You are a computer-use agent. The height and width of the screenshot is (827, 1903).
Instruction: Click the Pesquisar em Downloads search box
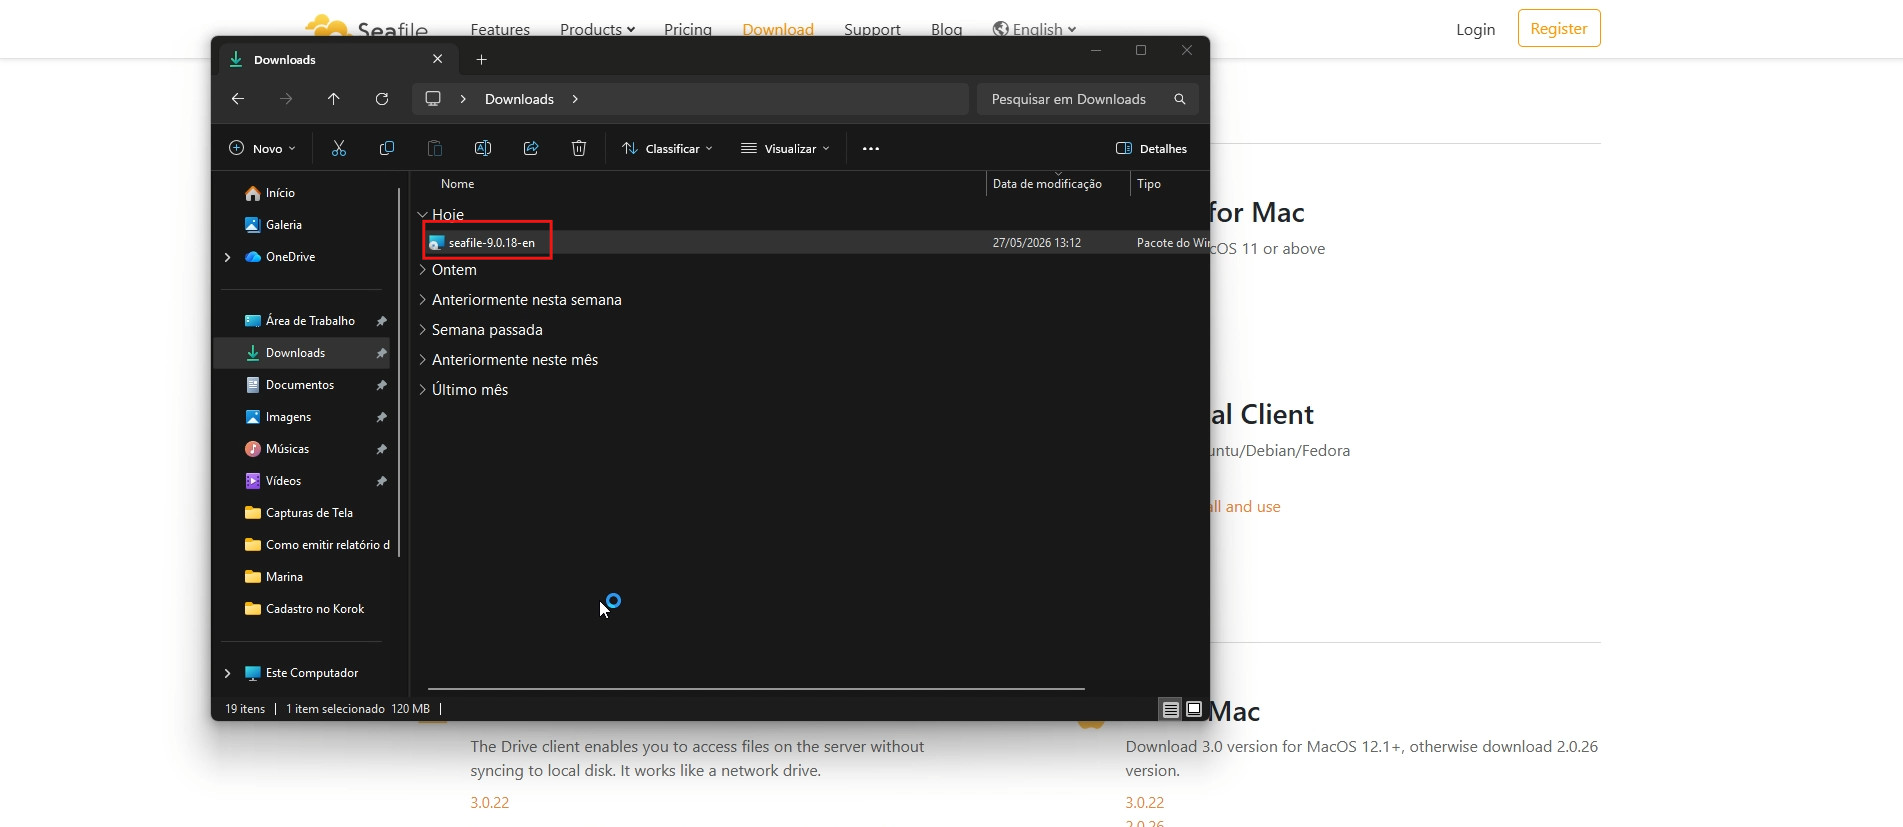point(1087,99)
